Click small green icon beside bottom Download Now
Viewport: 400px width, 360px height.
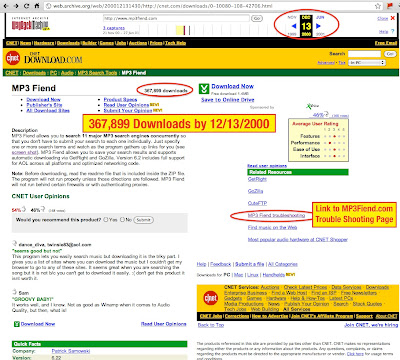(x=17, y=324)
